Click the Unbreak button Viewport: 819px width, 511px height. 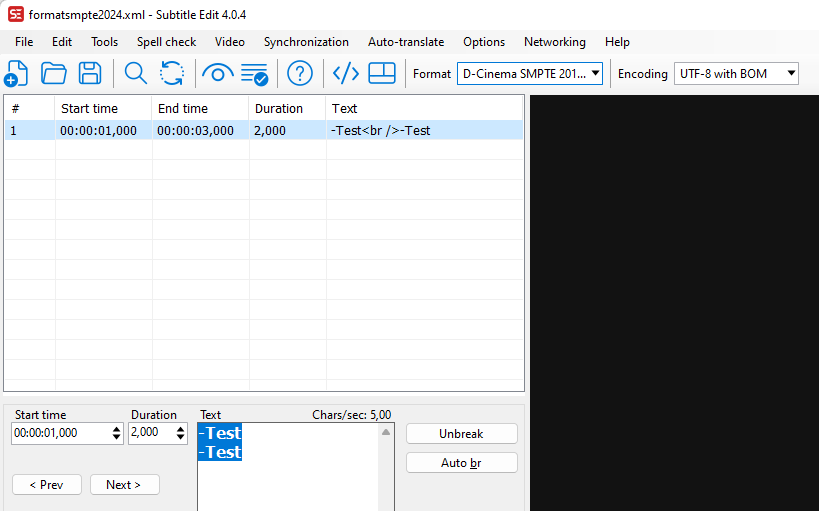click(461, 434)
